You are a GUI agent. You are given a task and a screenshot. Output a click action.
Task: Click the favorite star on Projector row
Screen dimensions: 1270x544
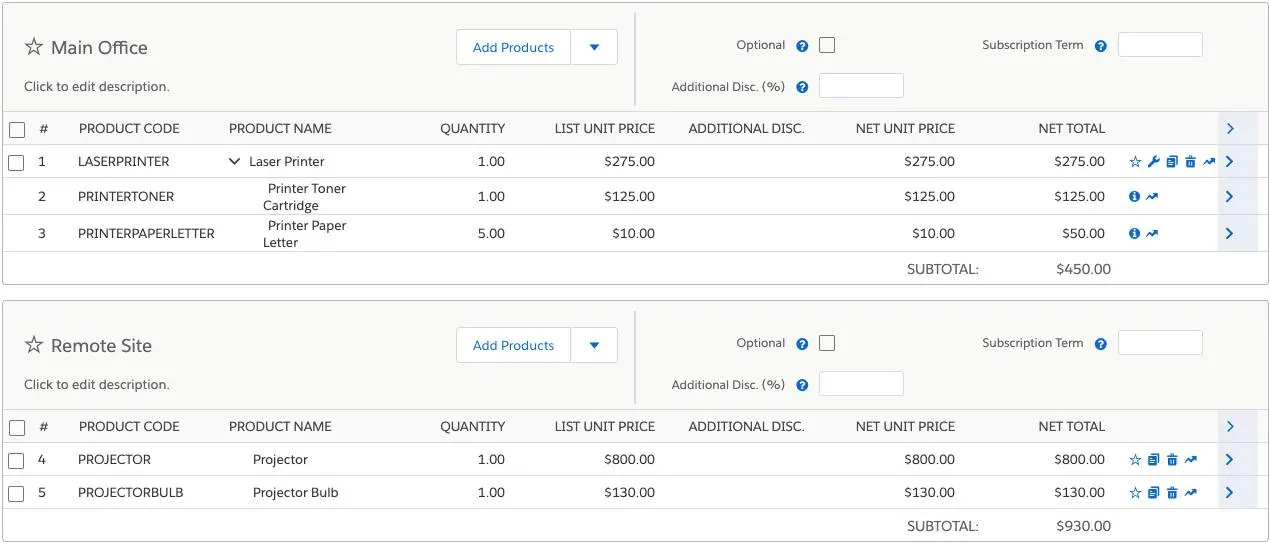tap(1135, 460)
